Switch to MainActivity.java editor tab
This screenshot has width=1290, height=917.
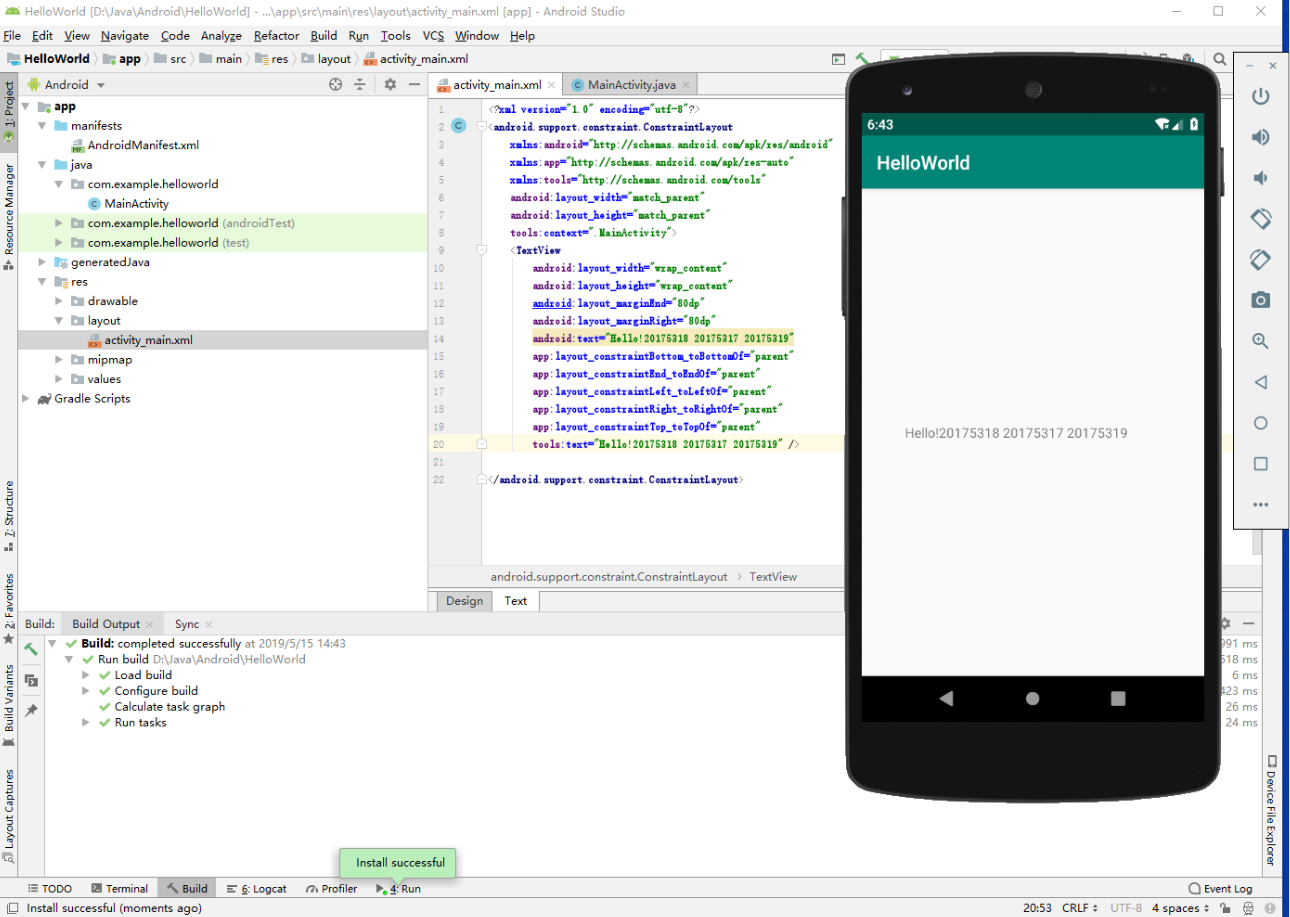click(x=632, y=85)
